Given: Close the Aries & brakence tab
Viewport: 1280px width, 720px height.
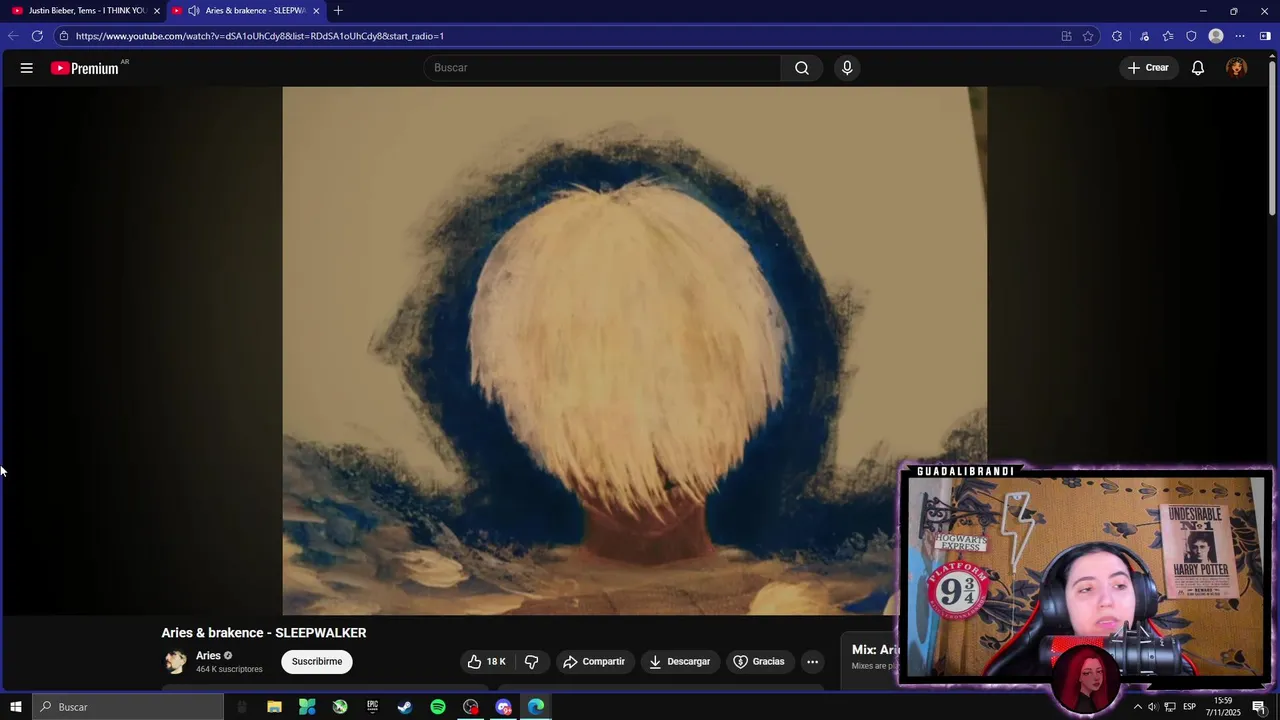Looking at the screenshot, I should click(x=316, y=10).
